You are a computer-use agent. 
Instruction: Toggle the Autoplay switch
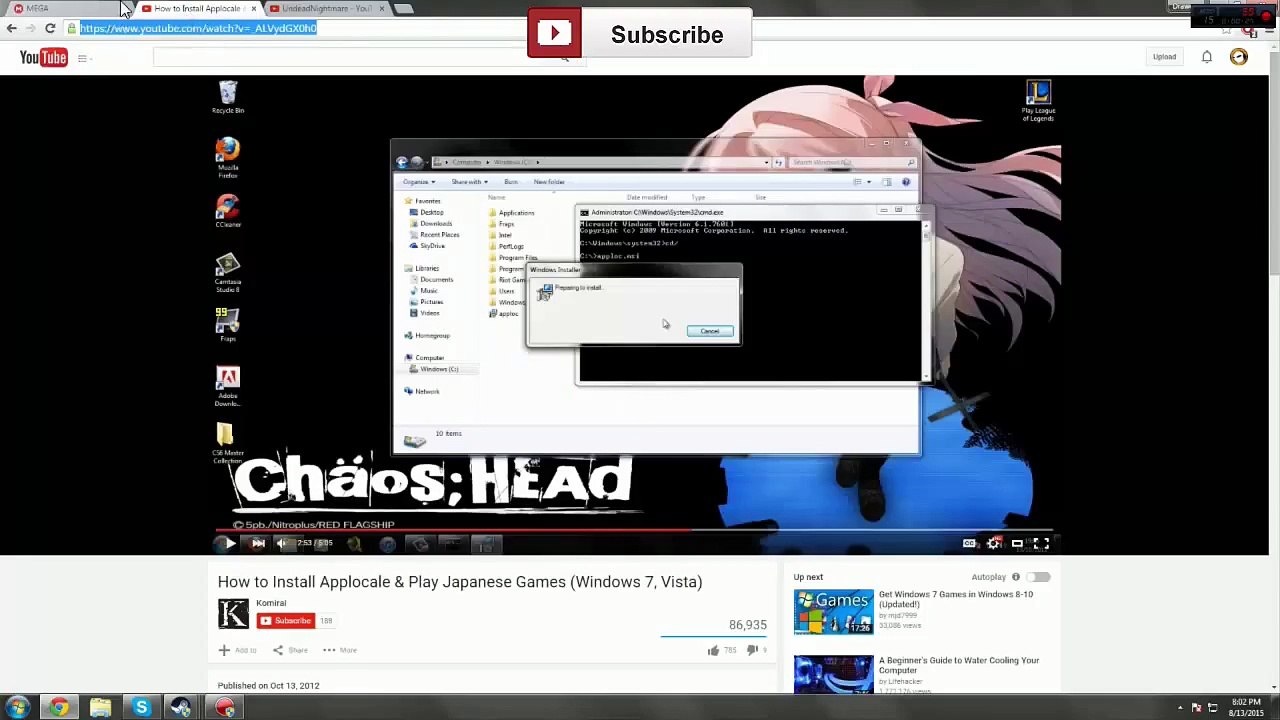[1040, 577]
